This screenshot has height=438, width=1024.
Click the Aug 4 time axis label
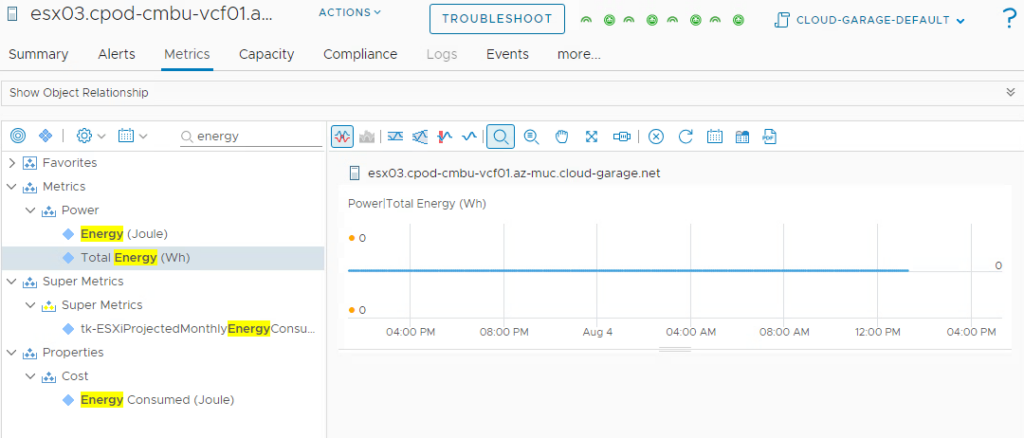[598, 332]
